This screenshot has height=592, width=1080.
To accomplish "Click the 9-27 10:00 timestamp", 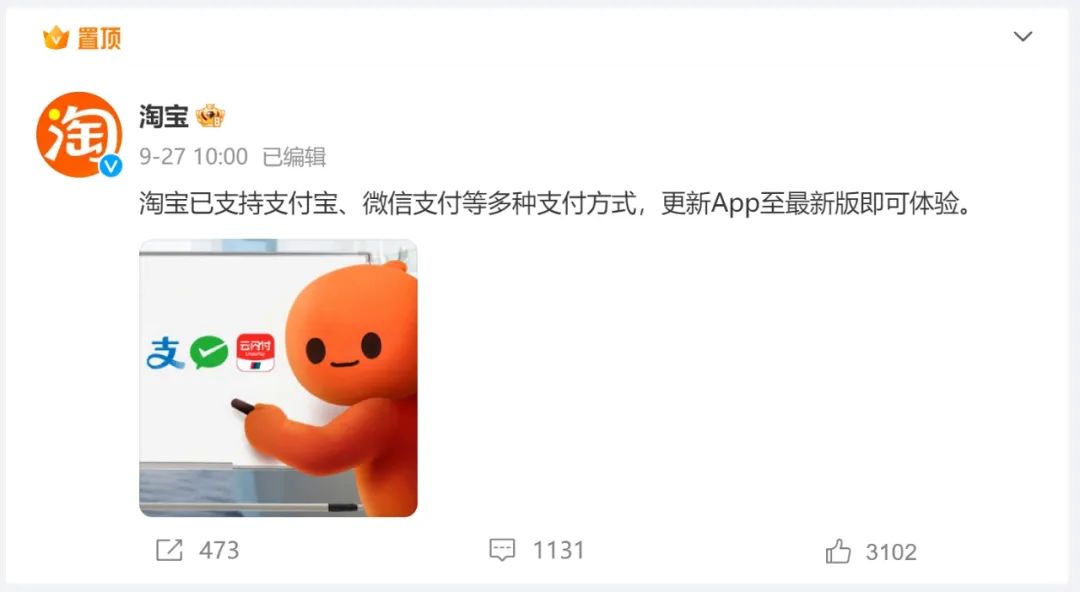I will (194, 156).
